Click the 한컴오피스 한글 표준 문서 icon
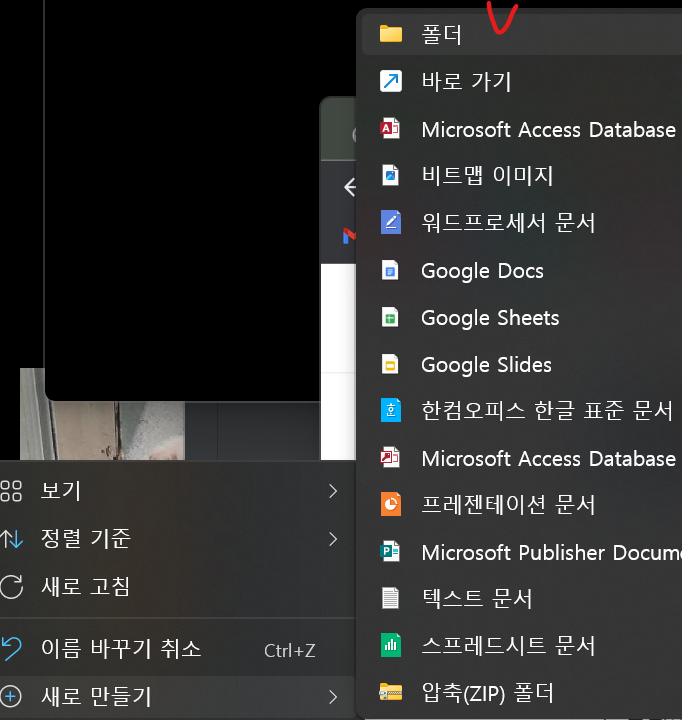The width and height of the screenshot is (682, 720). coord(391,410)
